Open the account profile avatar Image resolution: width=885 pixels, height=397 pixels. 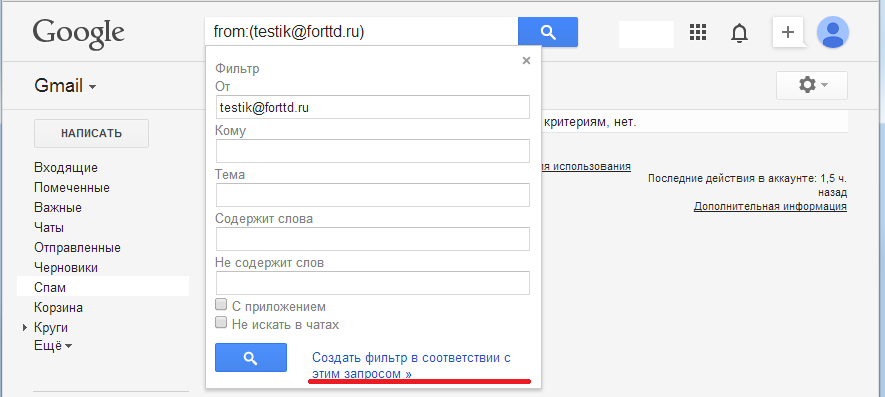click(x=833, y=32)
